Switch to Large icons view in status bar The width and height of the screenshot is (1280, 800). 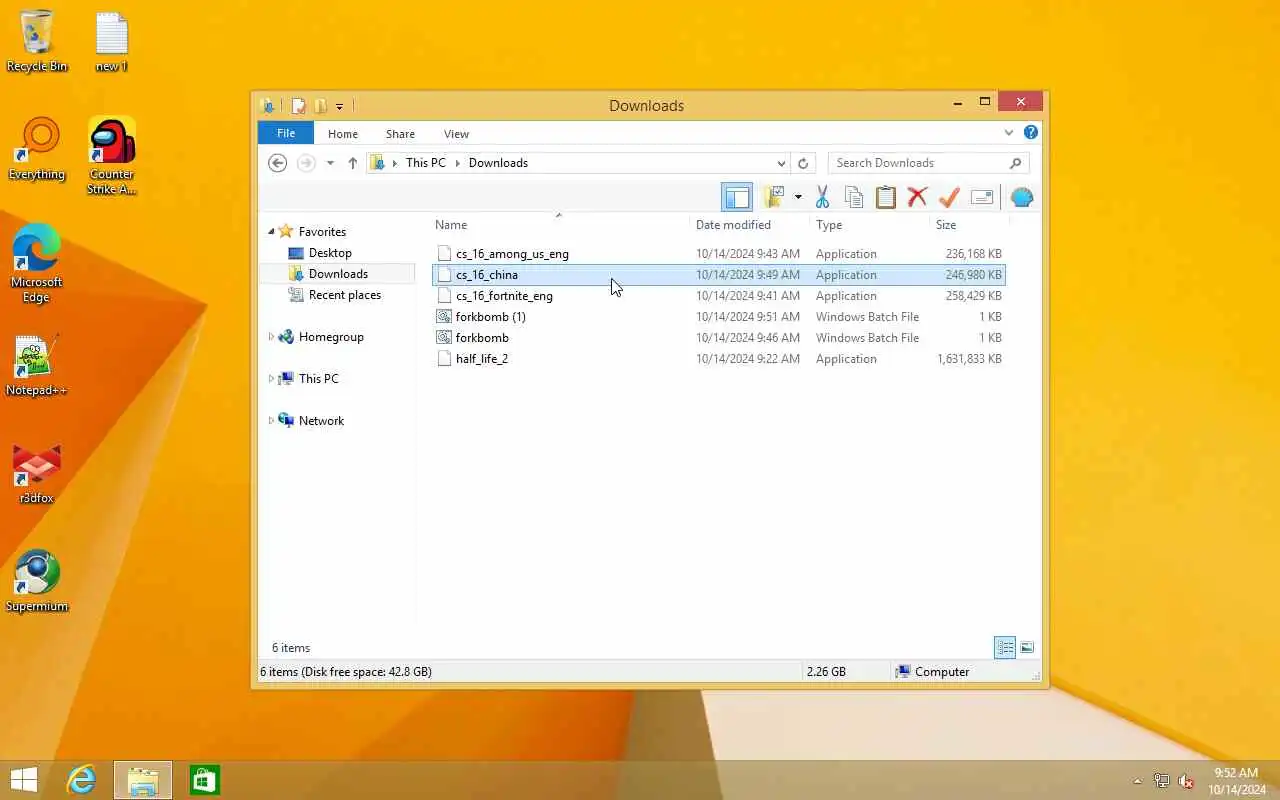[x=1027, y=648]
